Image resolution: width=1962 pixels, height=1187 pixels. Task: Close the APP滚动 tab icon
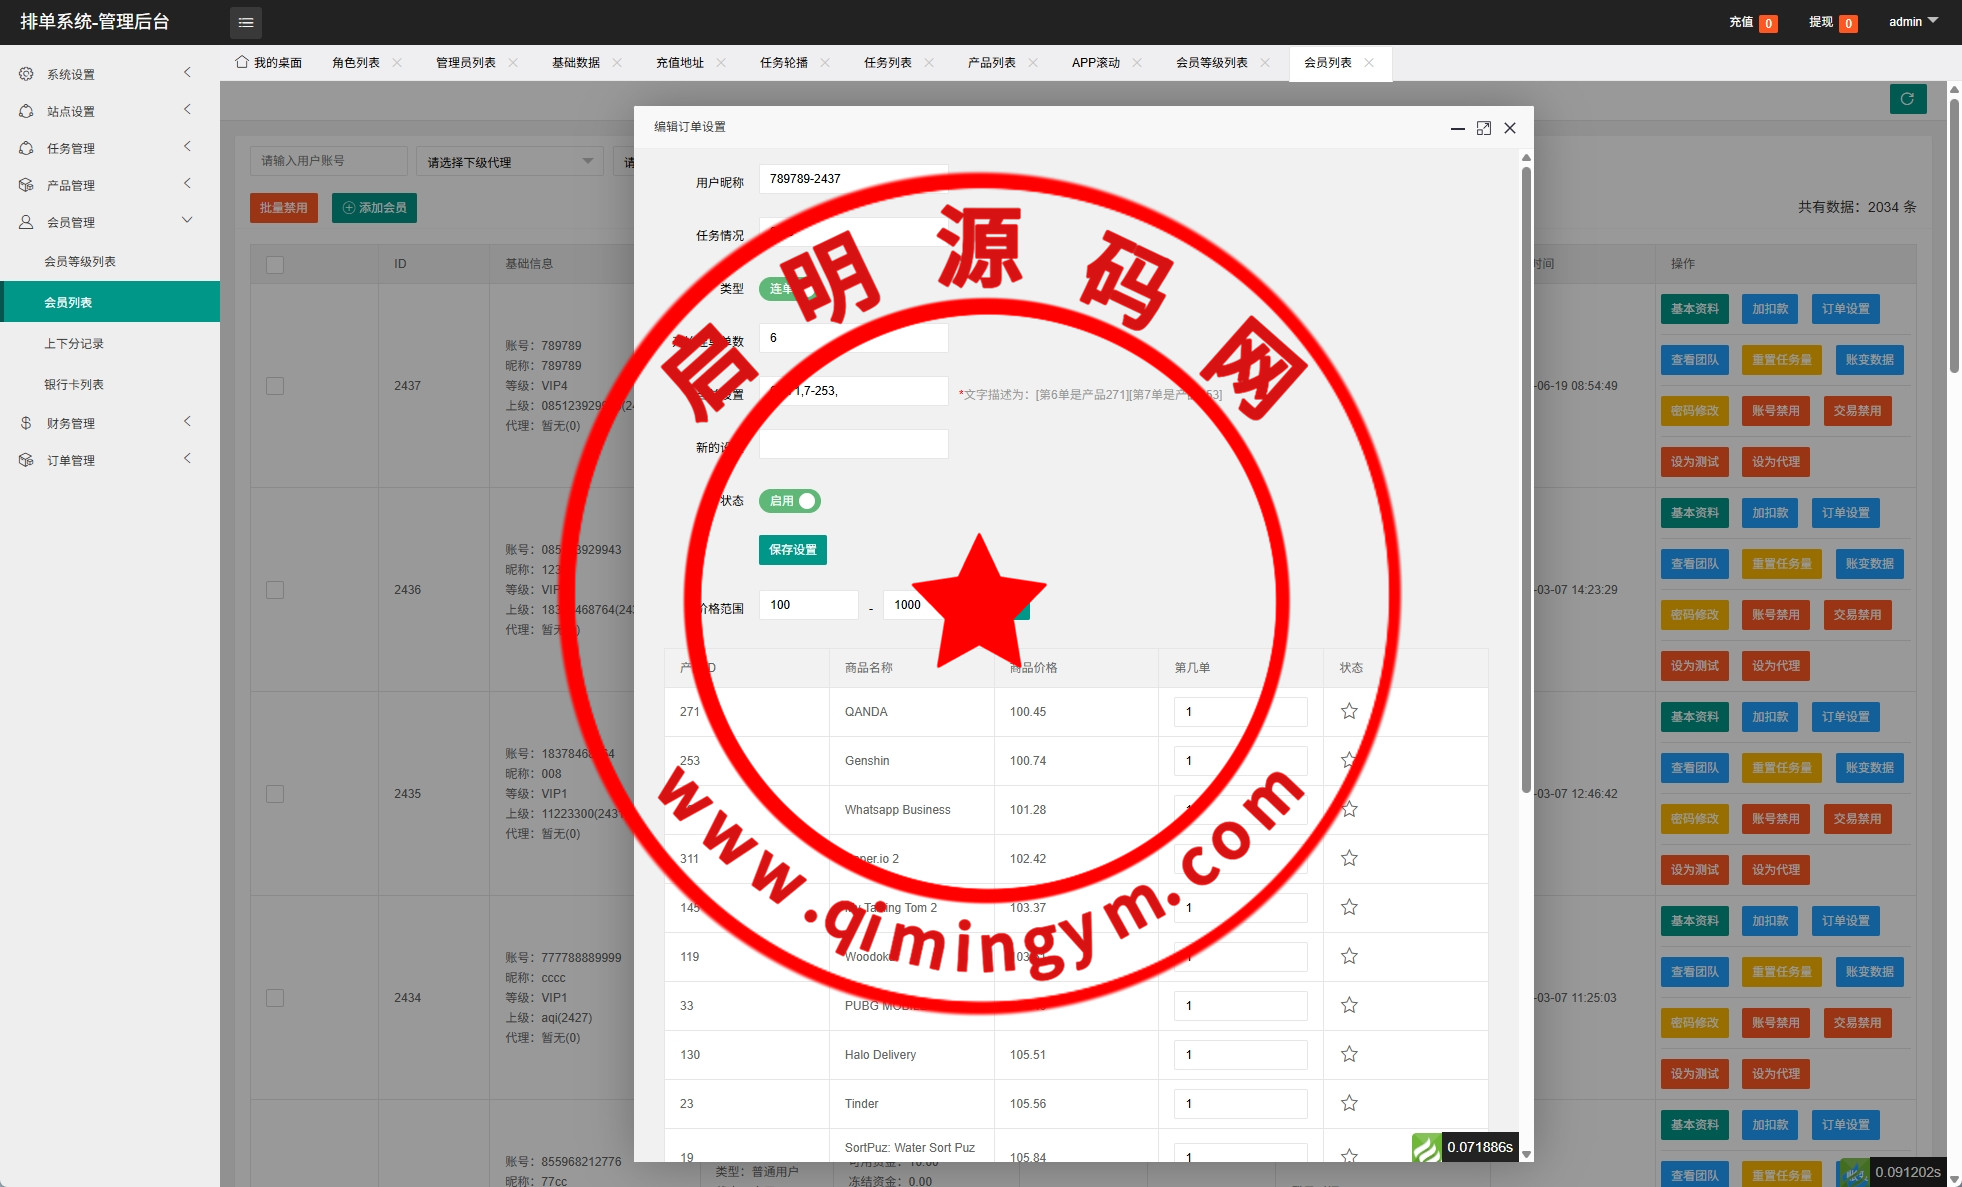pos(1137,62)
